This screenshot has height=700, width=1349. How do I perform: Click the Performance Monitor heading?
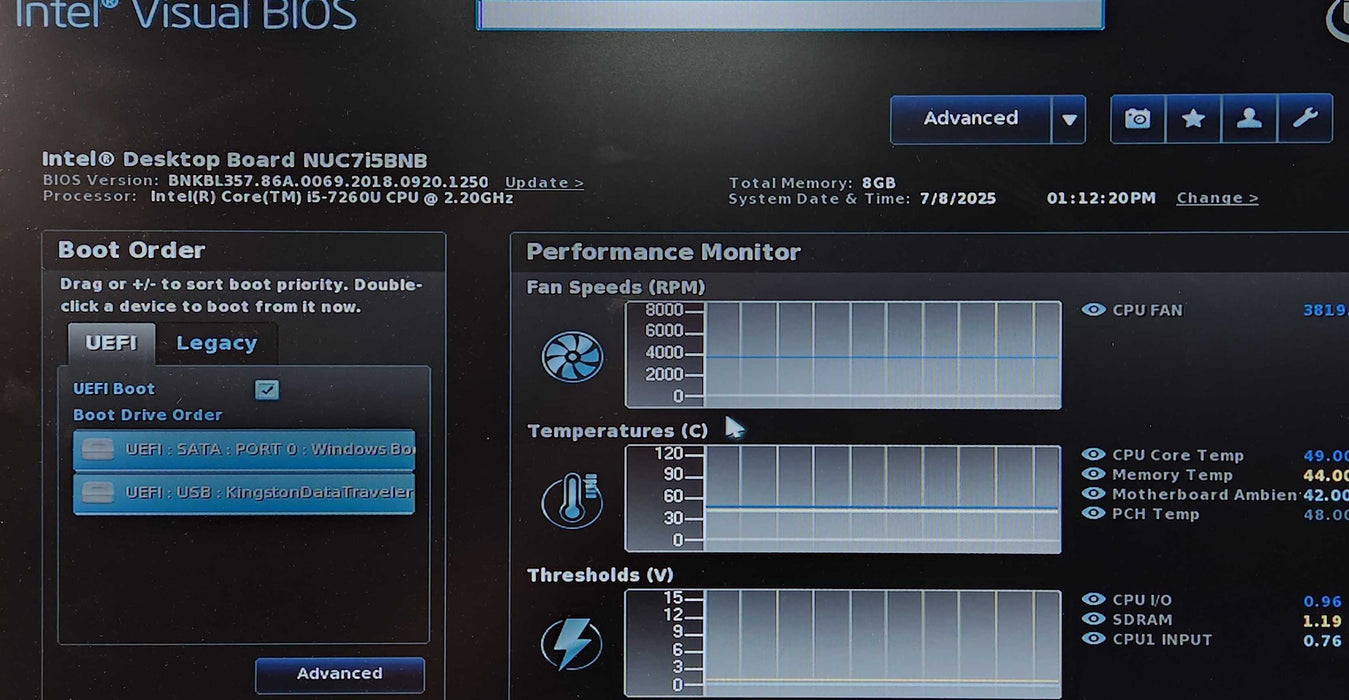[x=663, y=252]
